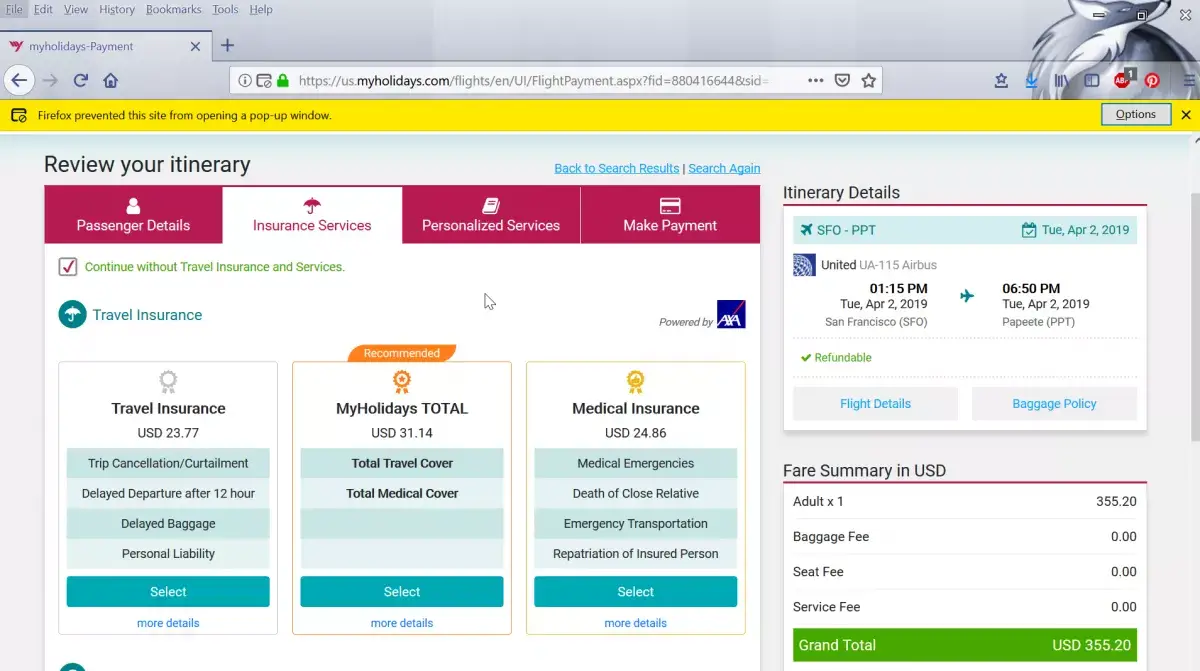Open the Adblock Plus extension icon
This screenshot has height=671, width=1200.
pyautogui.click(x=1122, y=80)
